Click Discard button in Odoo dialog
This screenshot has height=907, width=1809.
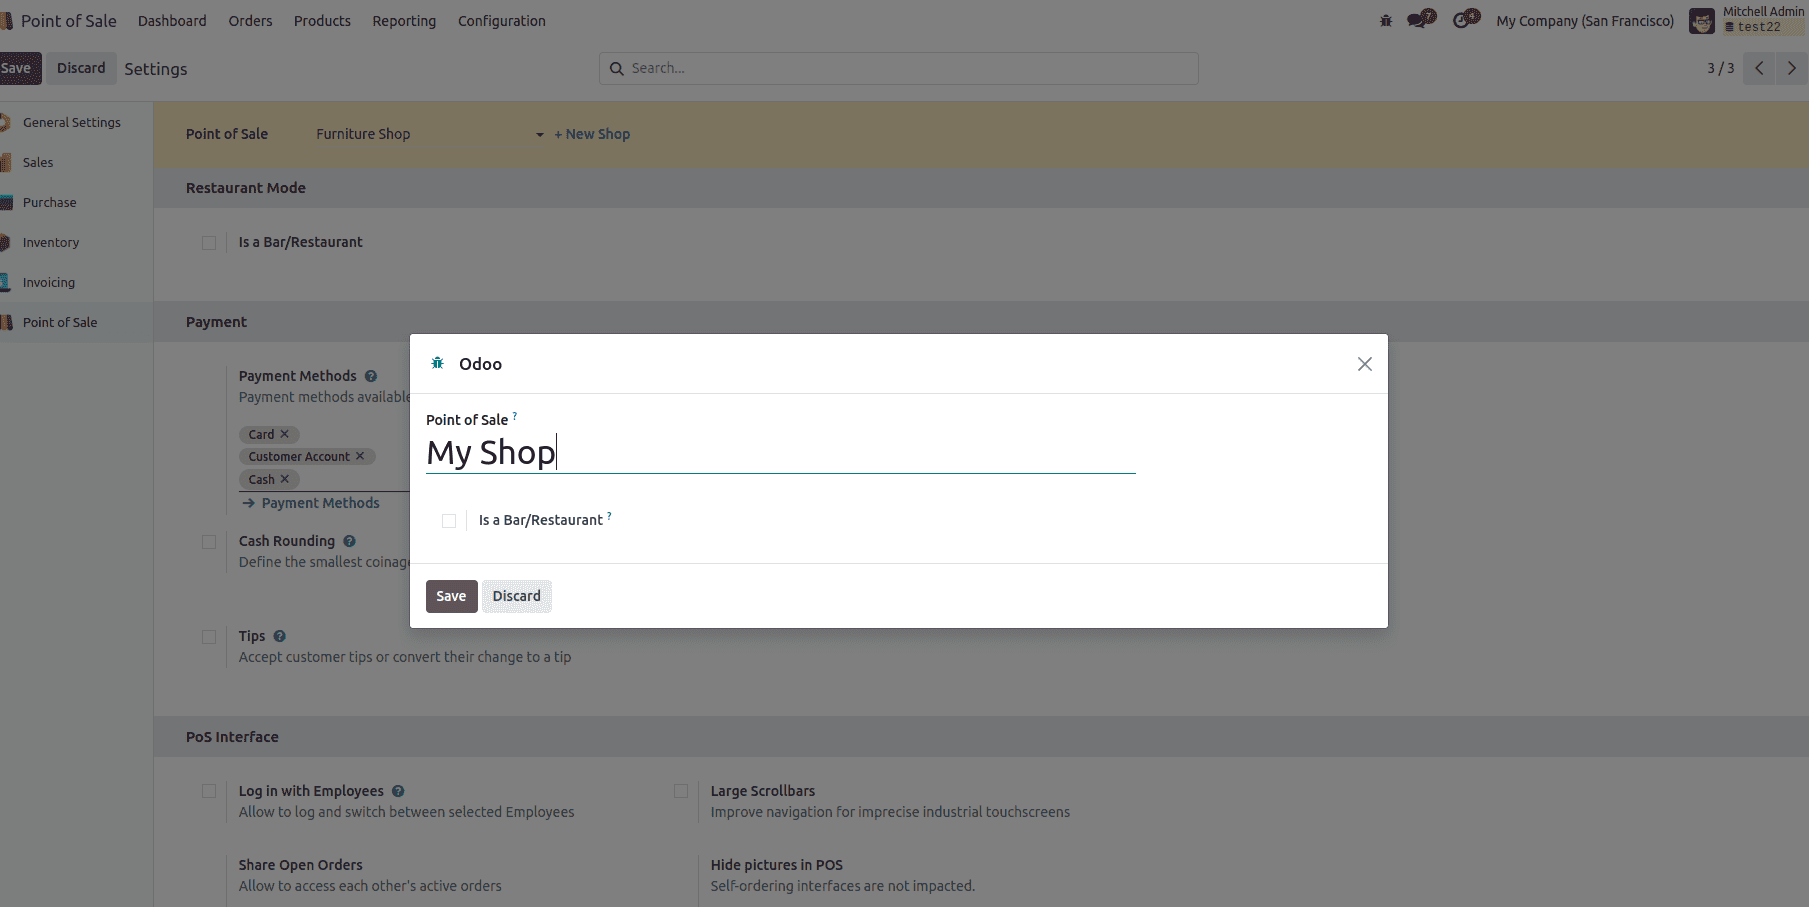tap(516, 597)
